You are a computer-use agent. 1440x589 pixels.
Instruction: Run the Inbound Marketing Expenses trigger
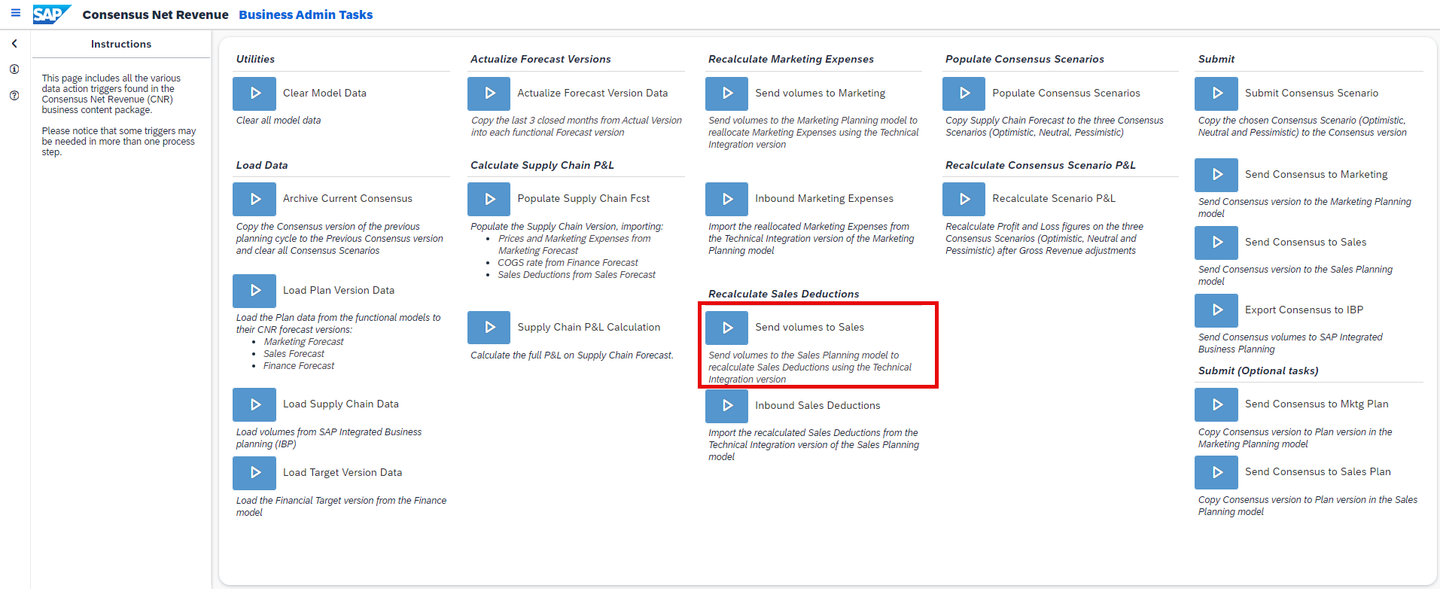tap(727, 199)
